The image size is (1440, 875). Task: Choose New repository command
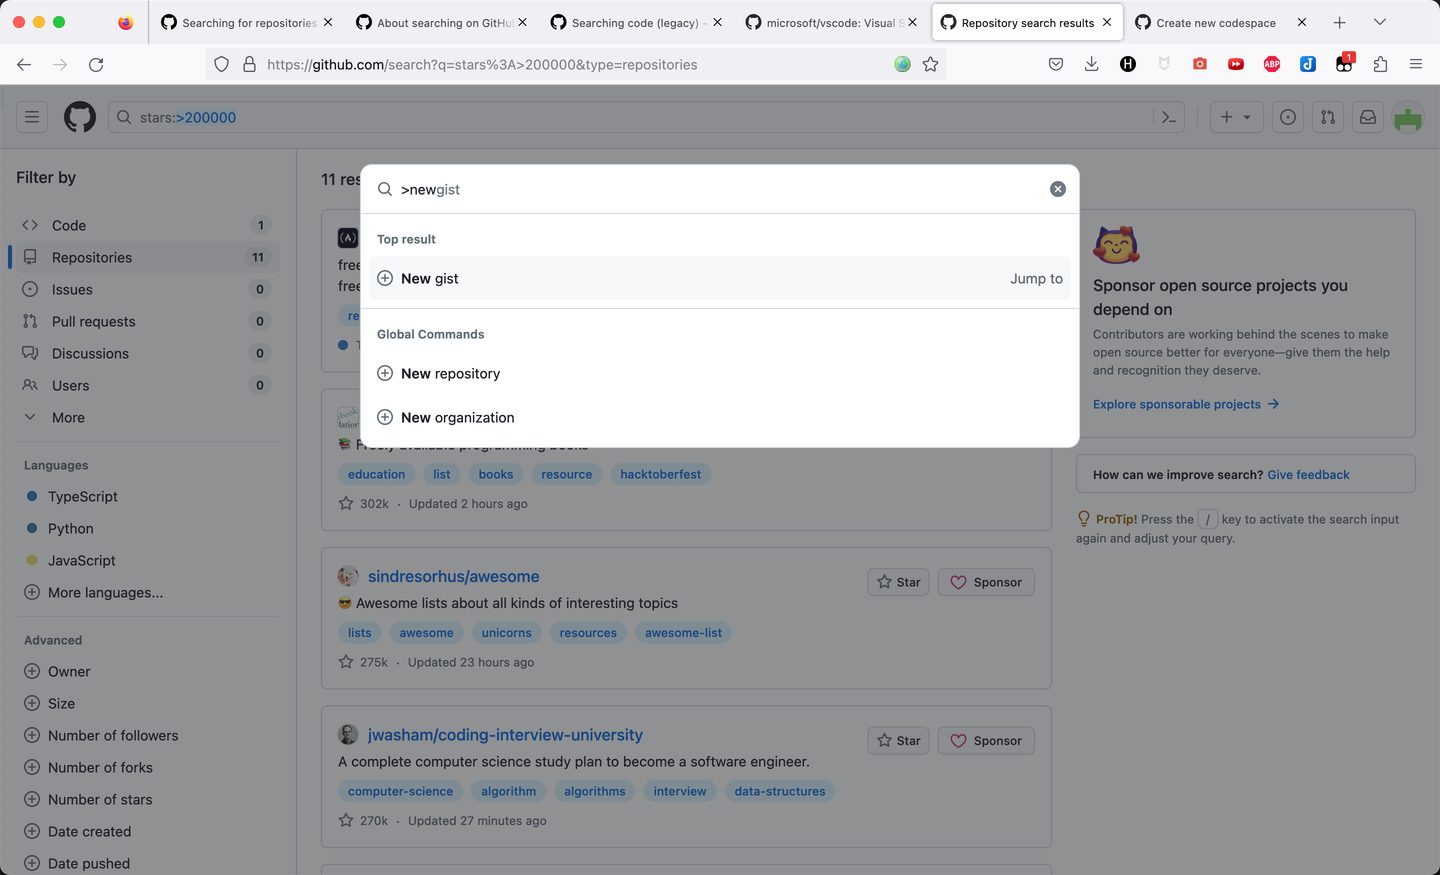coord(720,373)
